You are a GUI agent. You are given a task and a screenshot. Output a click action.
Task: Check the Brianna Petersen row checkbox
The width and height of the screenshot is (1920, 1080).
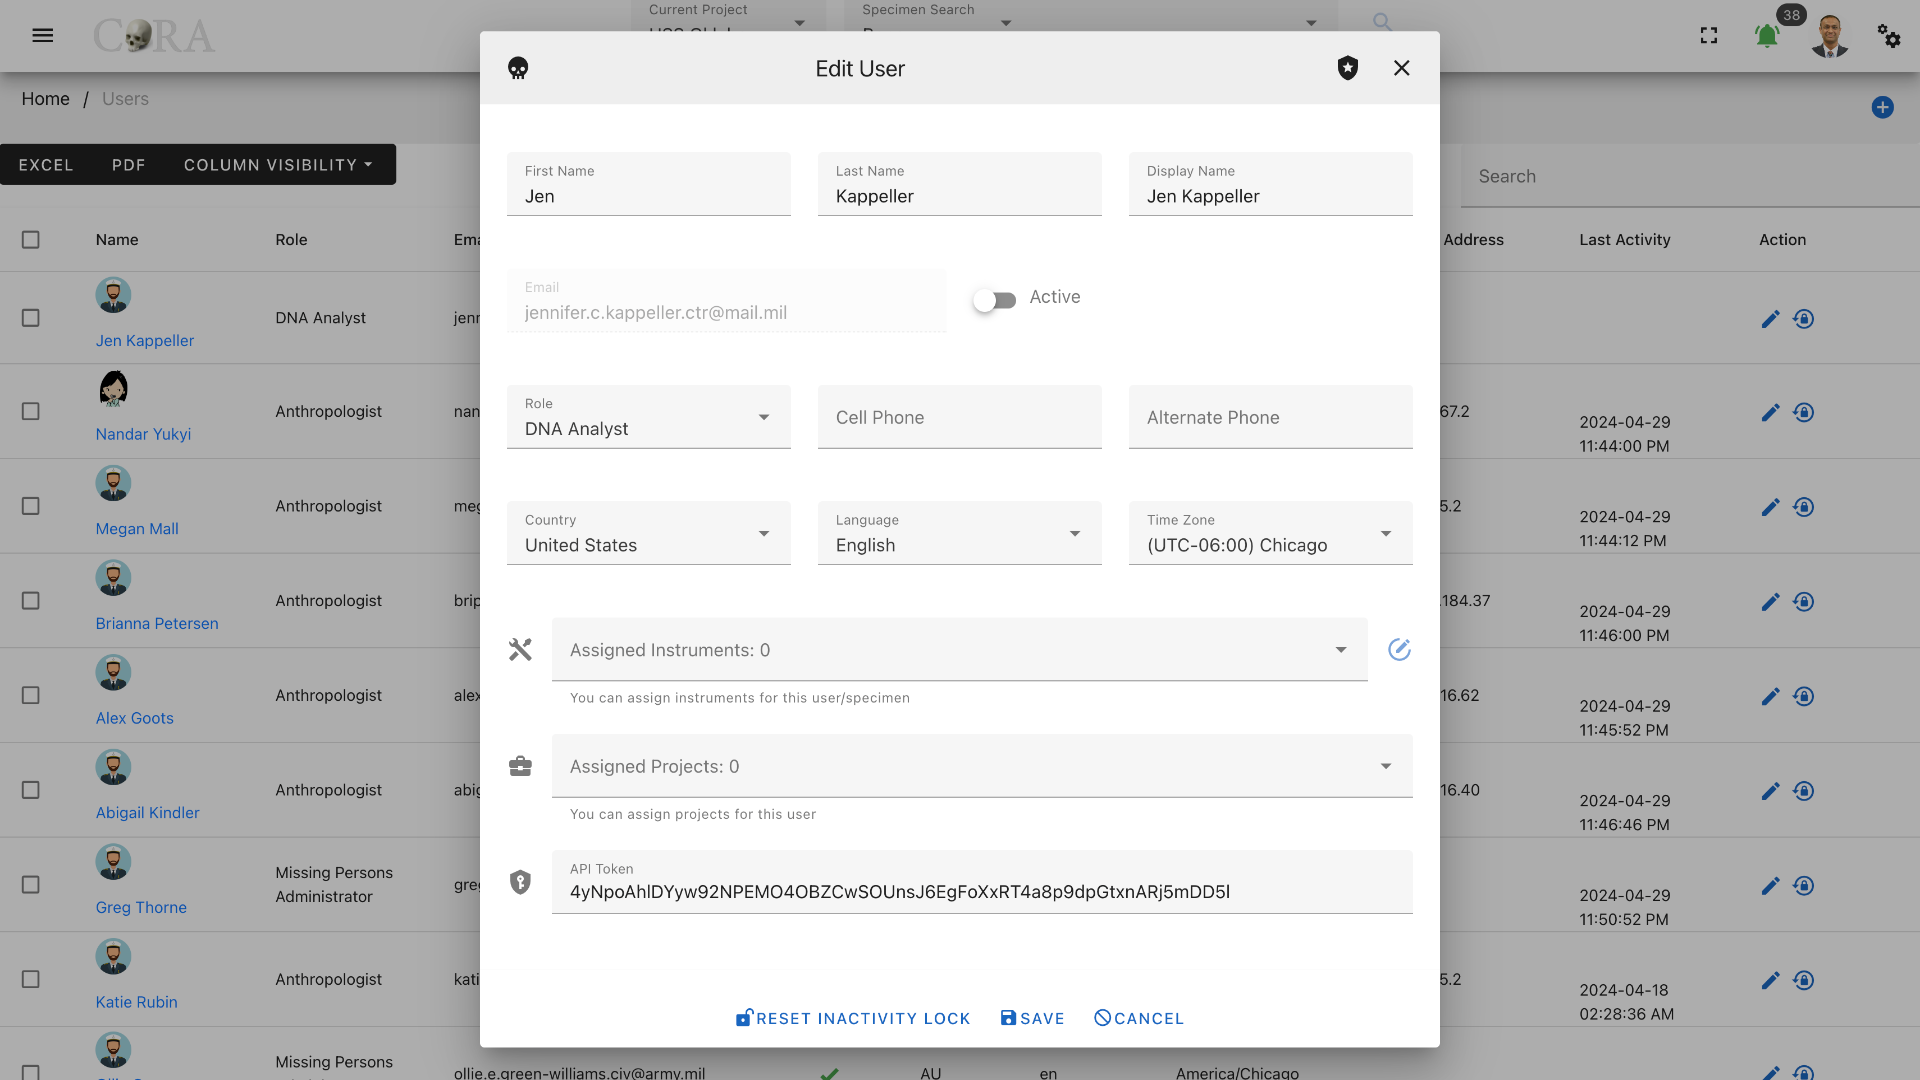[x=31, y=601]
